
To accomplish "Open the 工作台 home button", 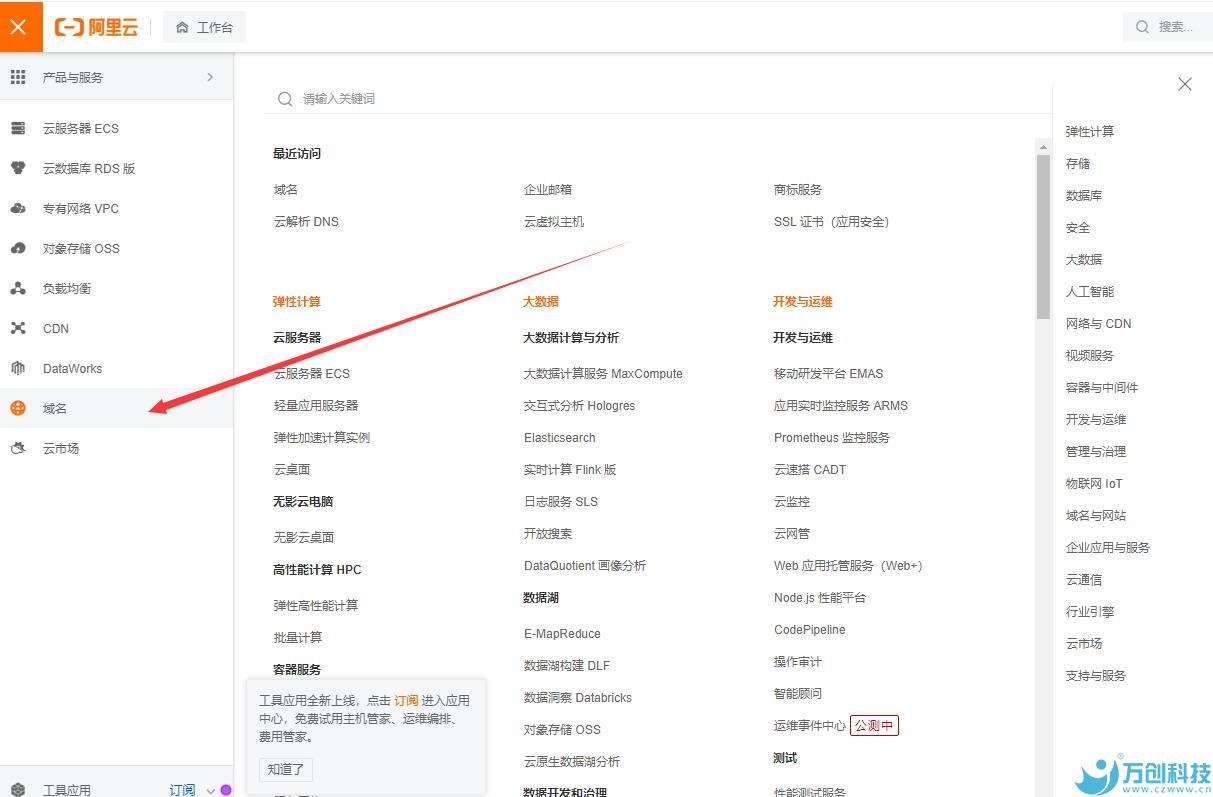I will pos(204,27).
